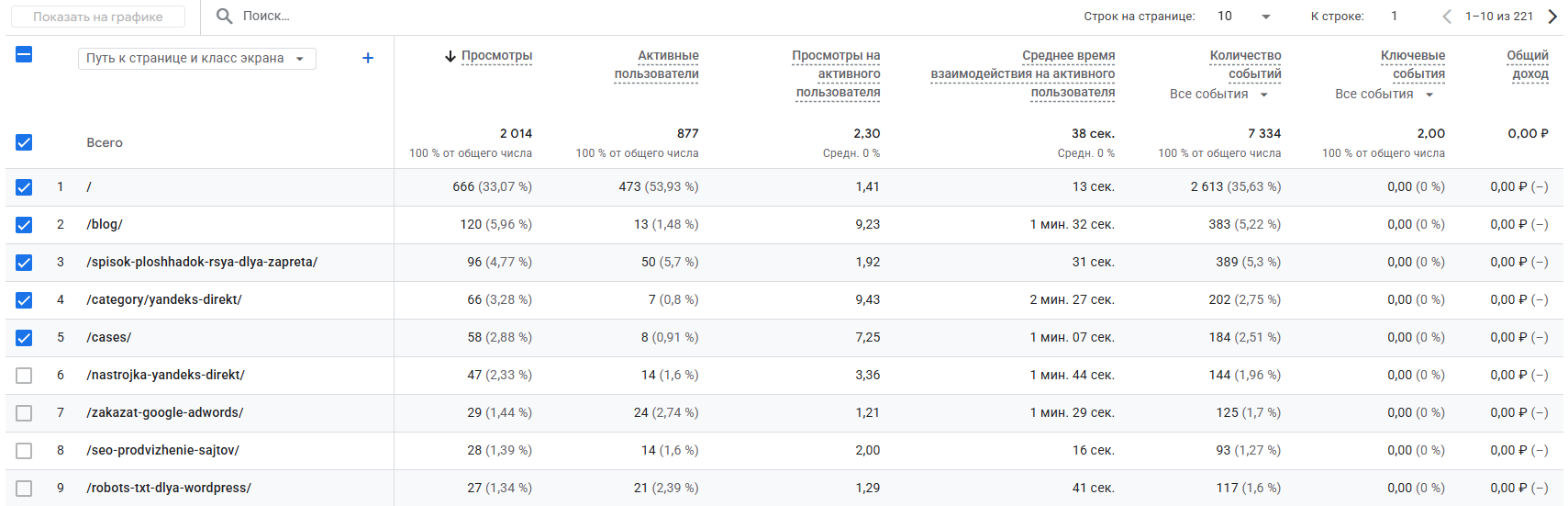Check the /seo-prodvizhenie-sajtov/ row checkbox
This screenshot has width=1568, height=506.
click(x=24, y=451)
